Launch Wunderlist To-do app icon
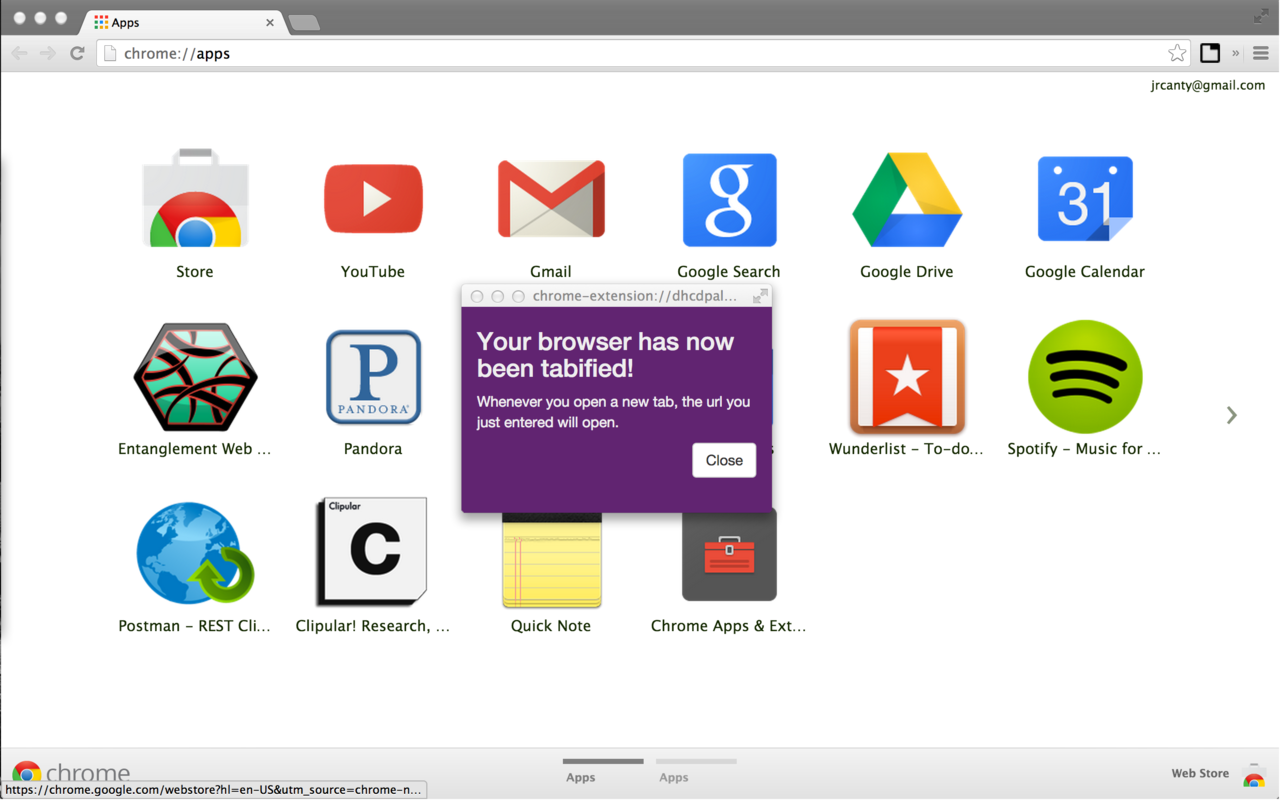Screen dimensions: 1280x800 907,377
